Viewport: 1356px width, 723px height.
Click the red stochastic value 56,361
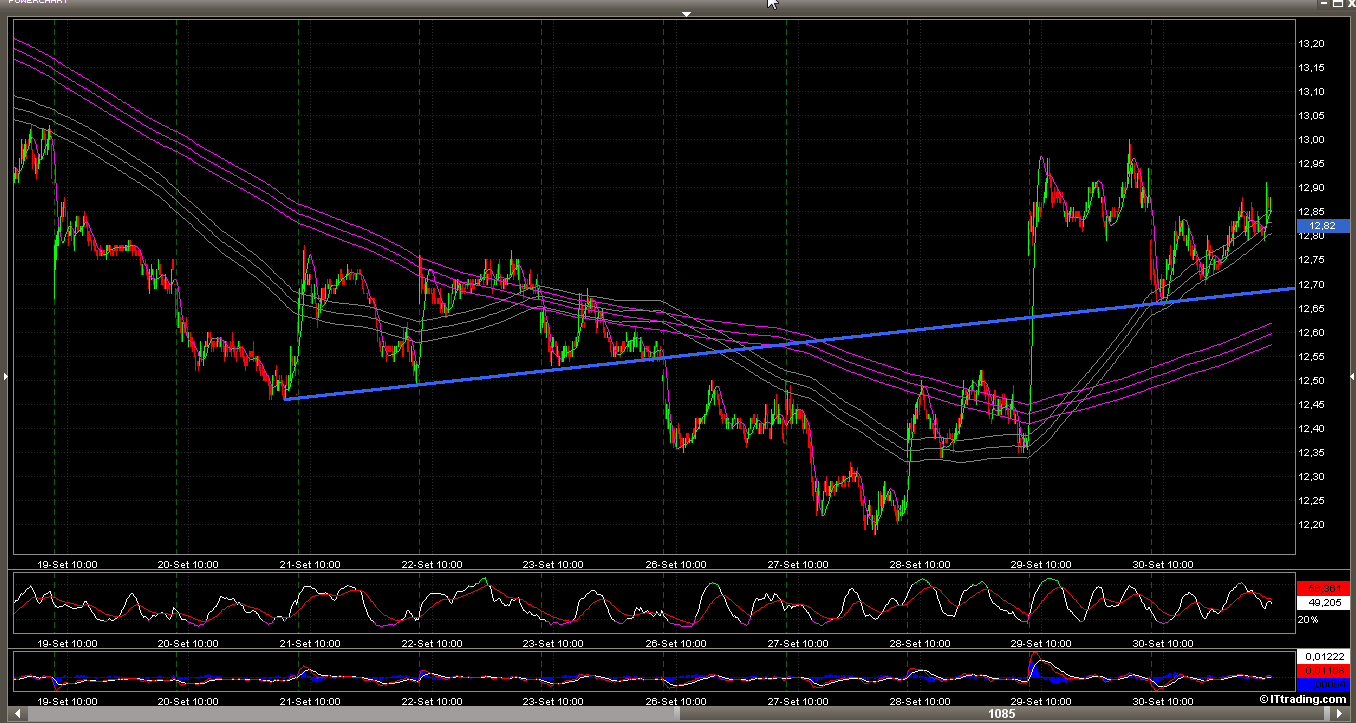[1322, 588]
